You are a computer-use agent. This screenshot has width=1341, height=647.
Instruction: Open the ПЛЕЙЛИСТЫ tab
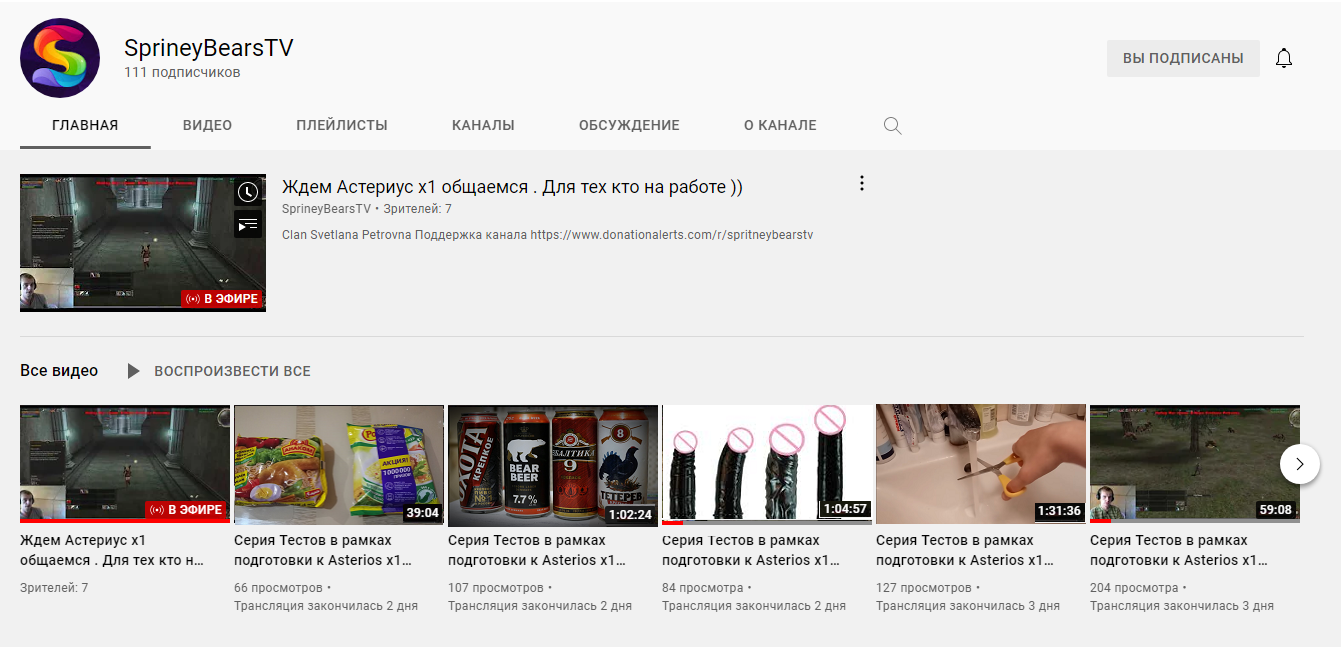coord(342,126)
